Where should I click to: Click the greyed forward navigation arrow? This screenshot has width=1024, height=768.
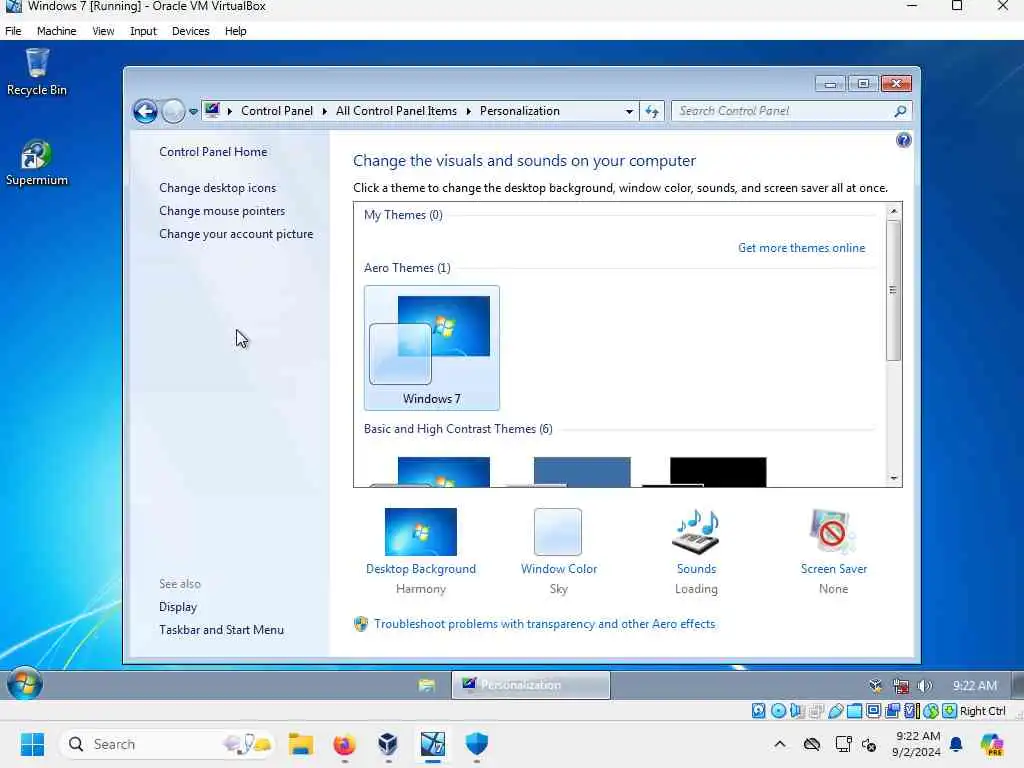click(173, 112)
